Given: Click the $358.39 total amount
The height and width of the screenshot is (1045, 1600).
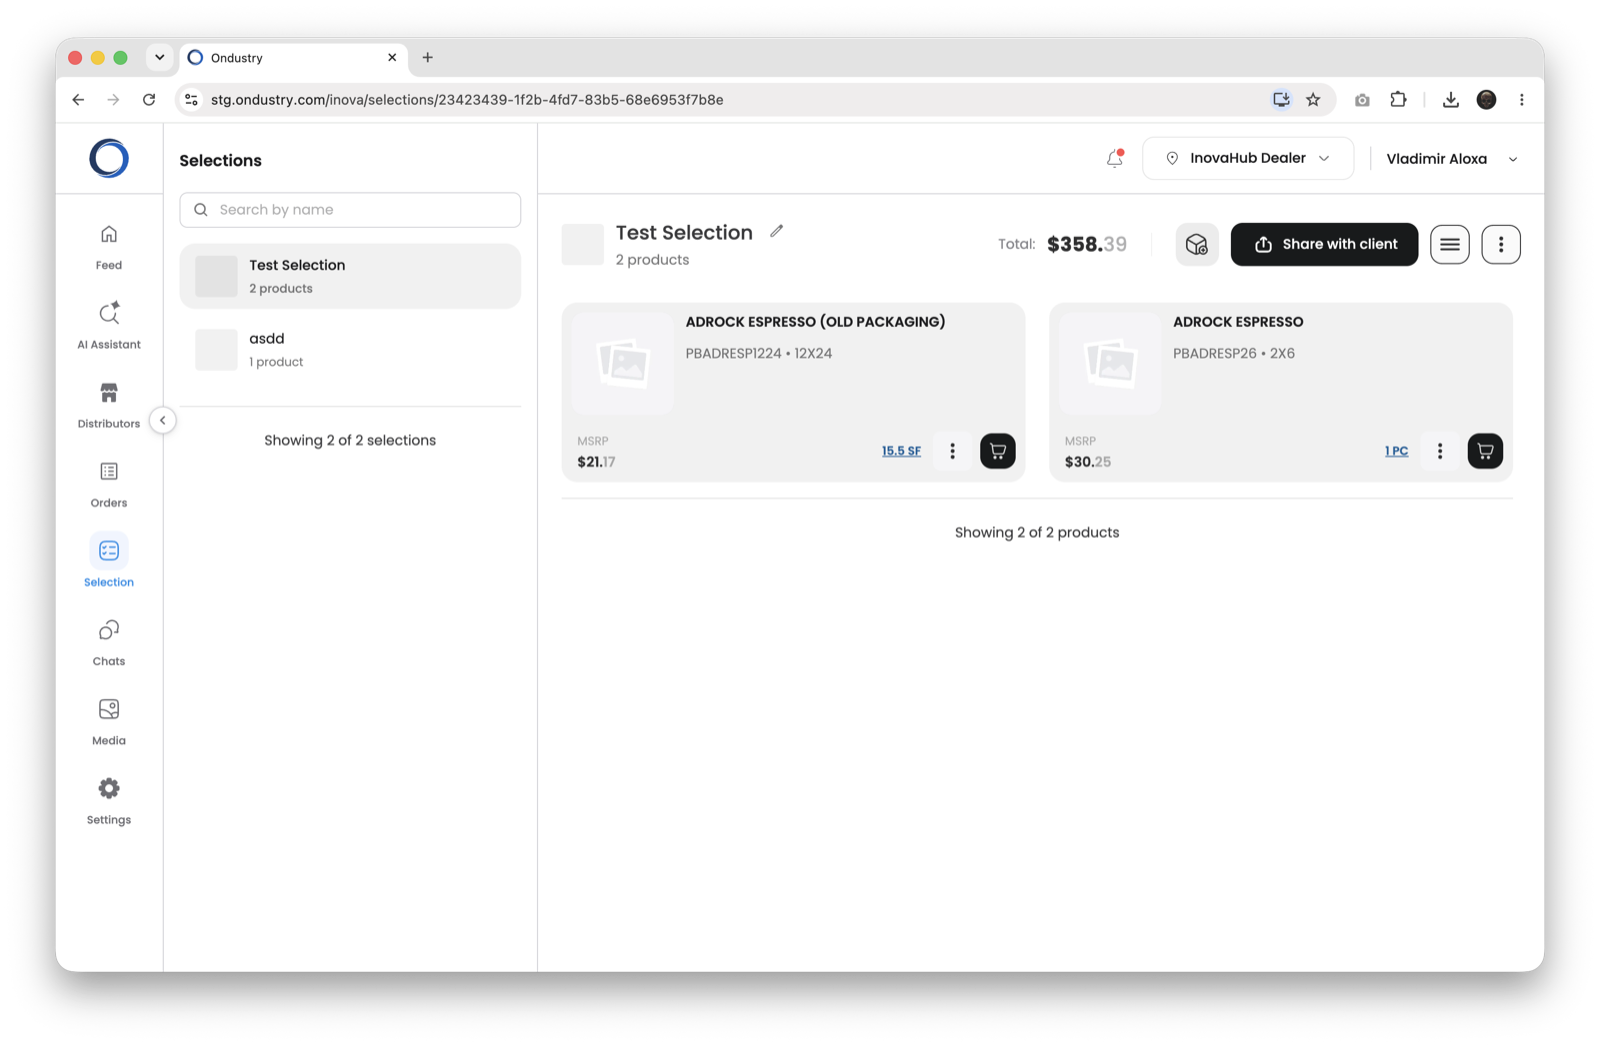Looking at the screenshot, I should tap(1087, 244).
